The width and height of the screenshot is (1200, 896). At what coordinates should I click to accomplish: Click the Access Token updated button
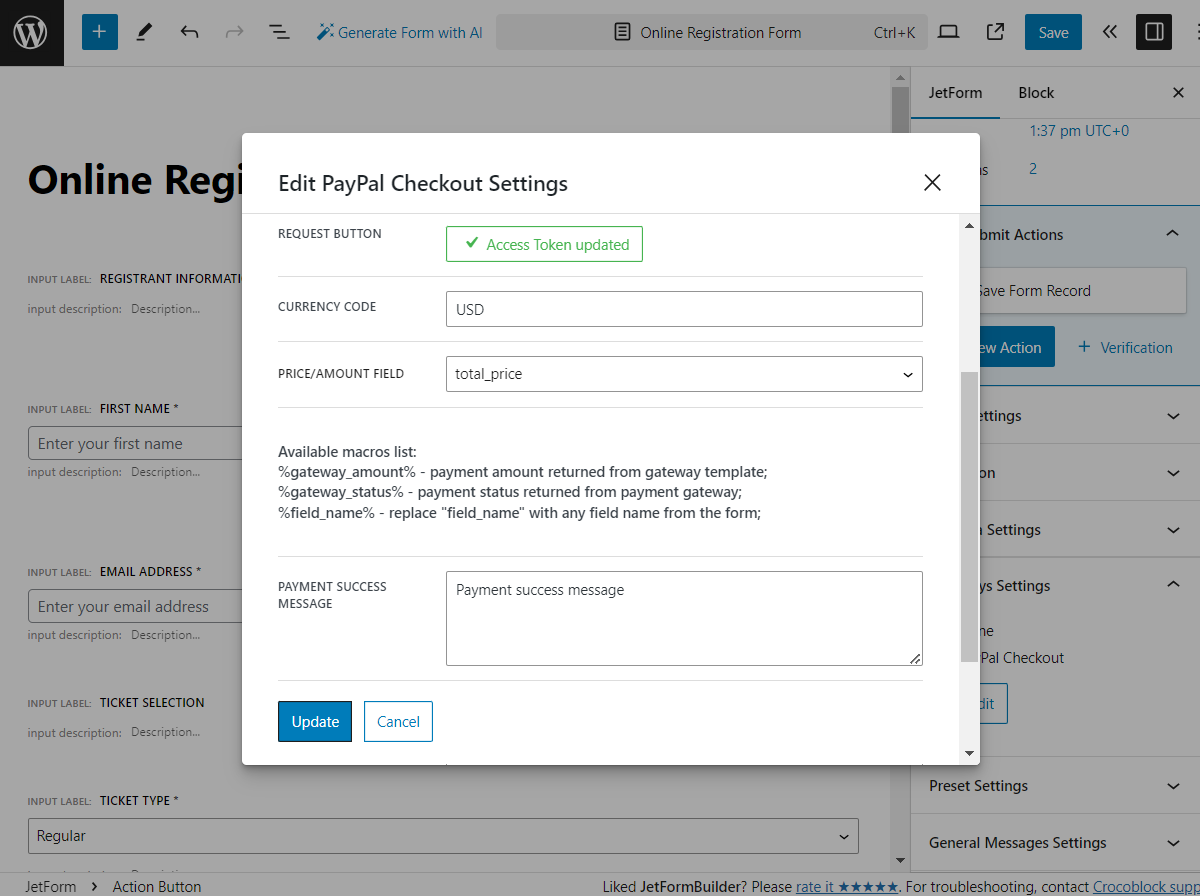tap(544, 244)
